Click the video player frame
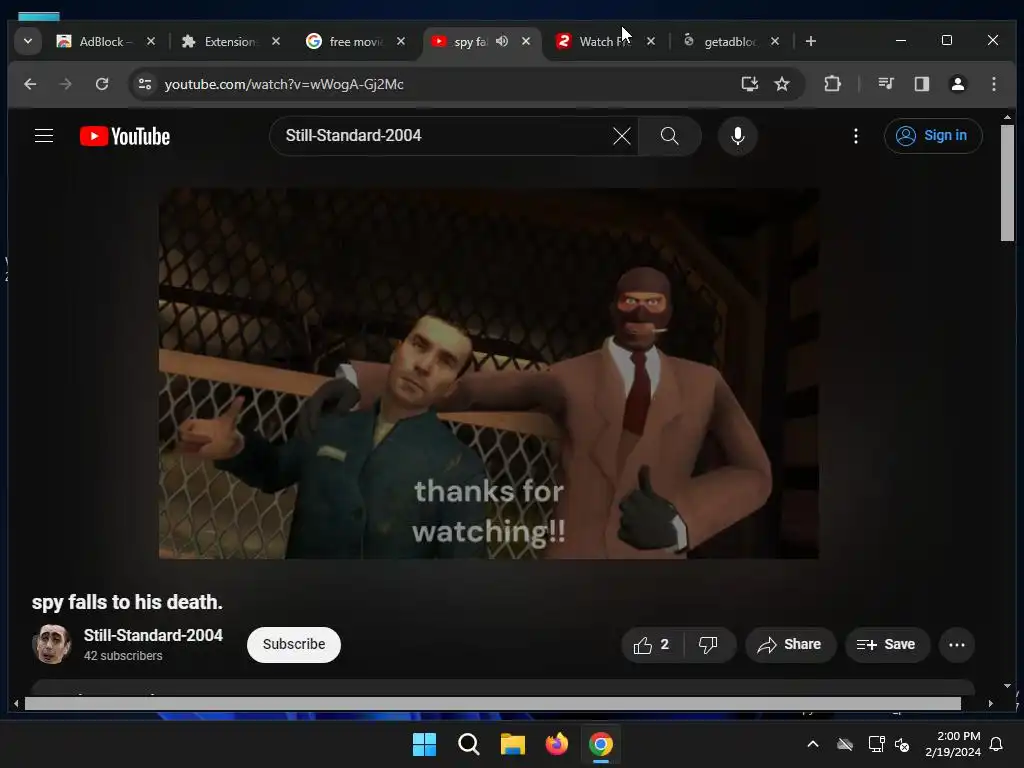The width and height of the screenshot is (1024, 768). point(488,374)
